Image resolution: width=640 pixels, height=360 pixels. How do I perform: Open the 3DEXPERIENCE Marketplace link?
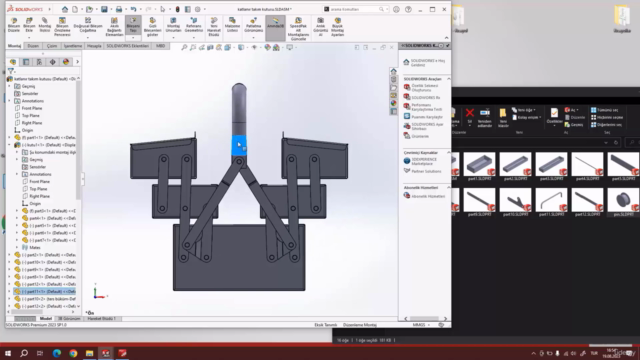pyautogui.click(x=424, y=161)
